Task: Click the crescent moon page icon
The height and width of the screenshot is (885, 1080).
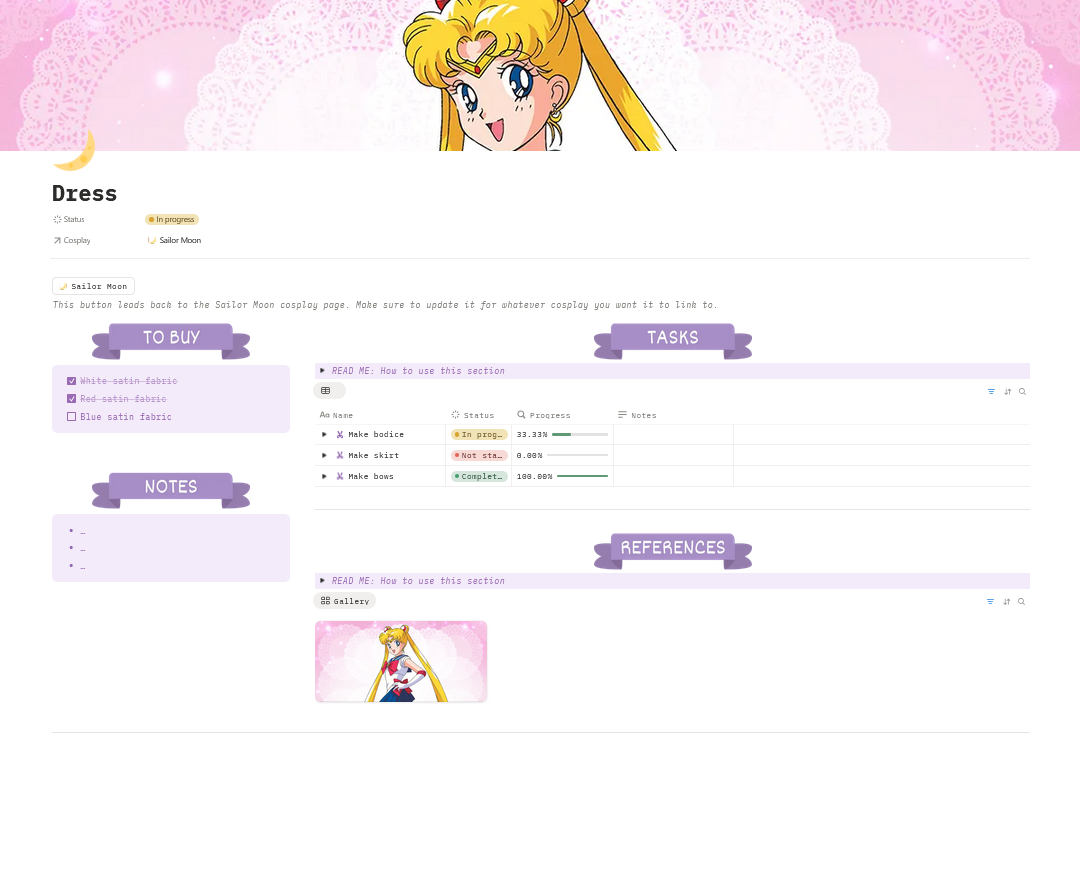Action: 74,150
